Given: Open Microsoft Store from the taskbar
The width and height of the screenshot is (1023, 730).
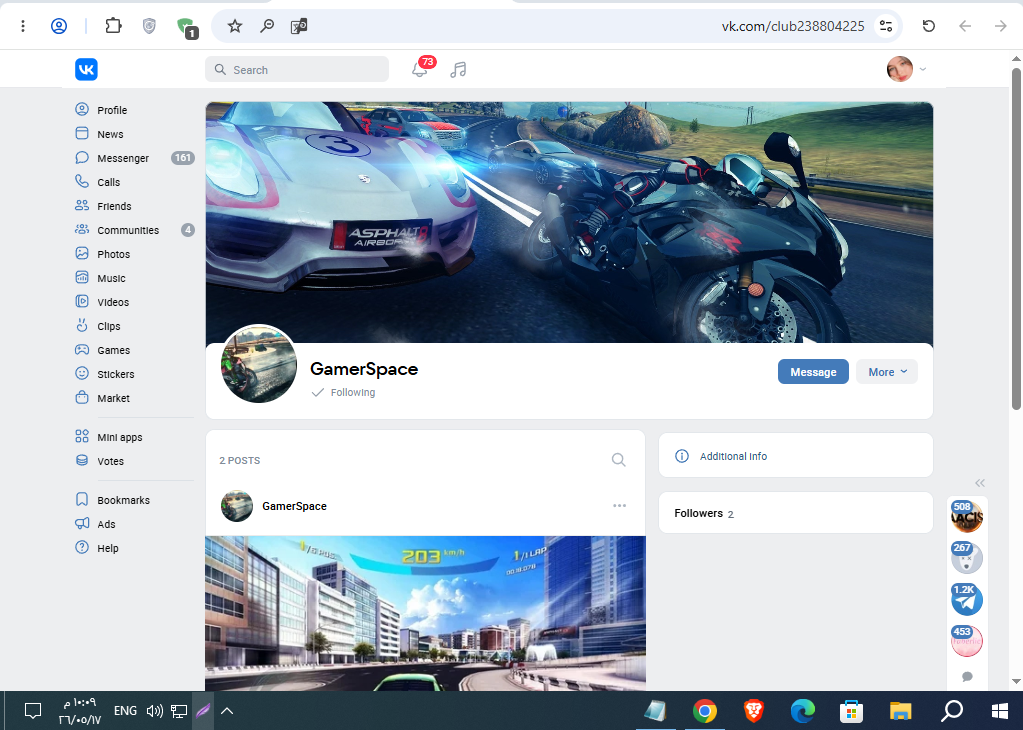Looking at the screenshot, I should pyautogui.click(x=851, y=710).
